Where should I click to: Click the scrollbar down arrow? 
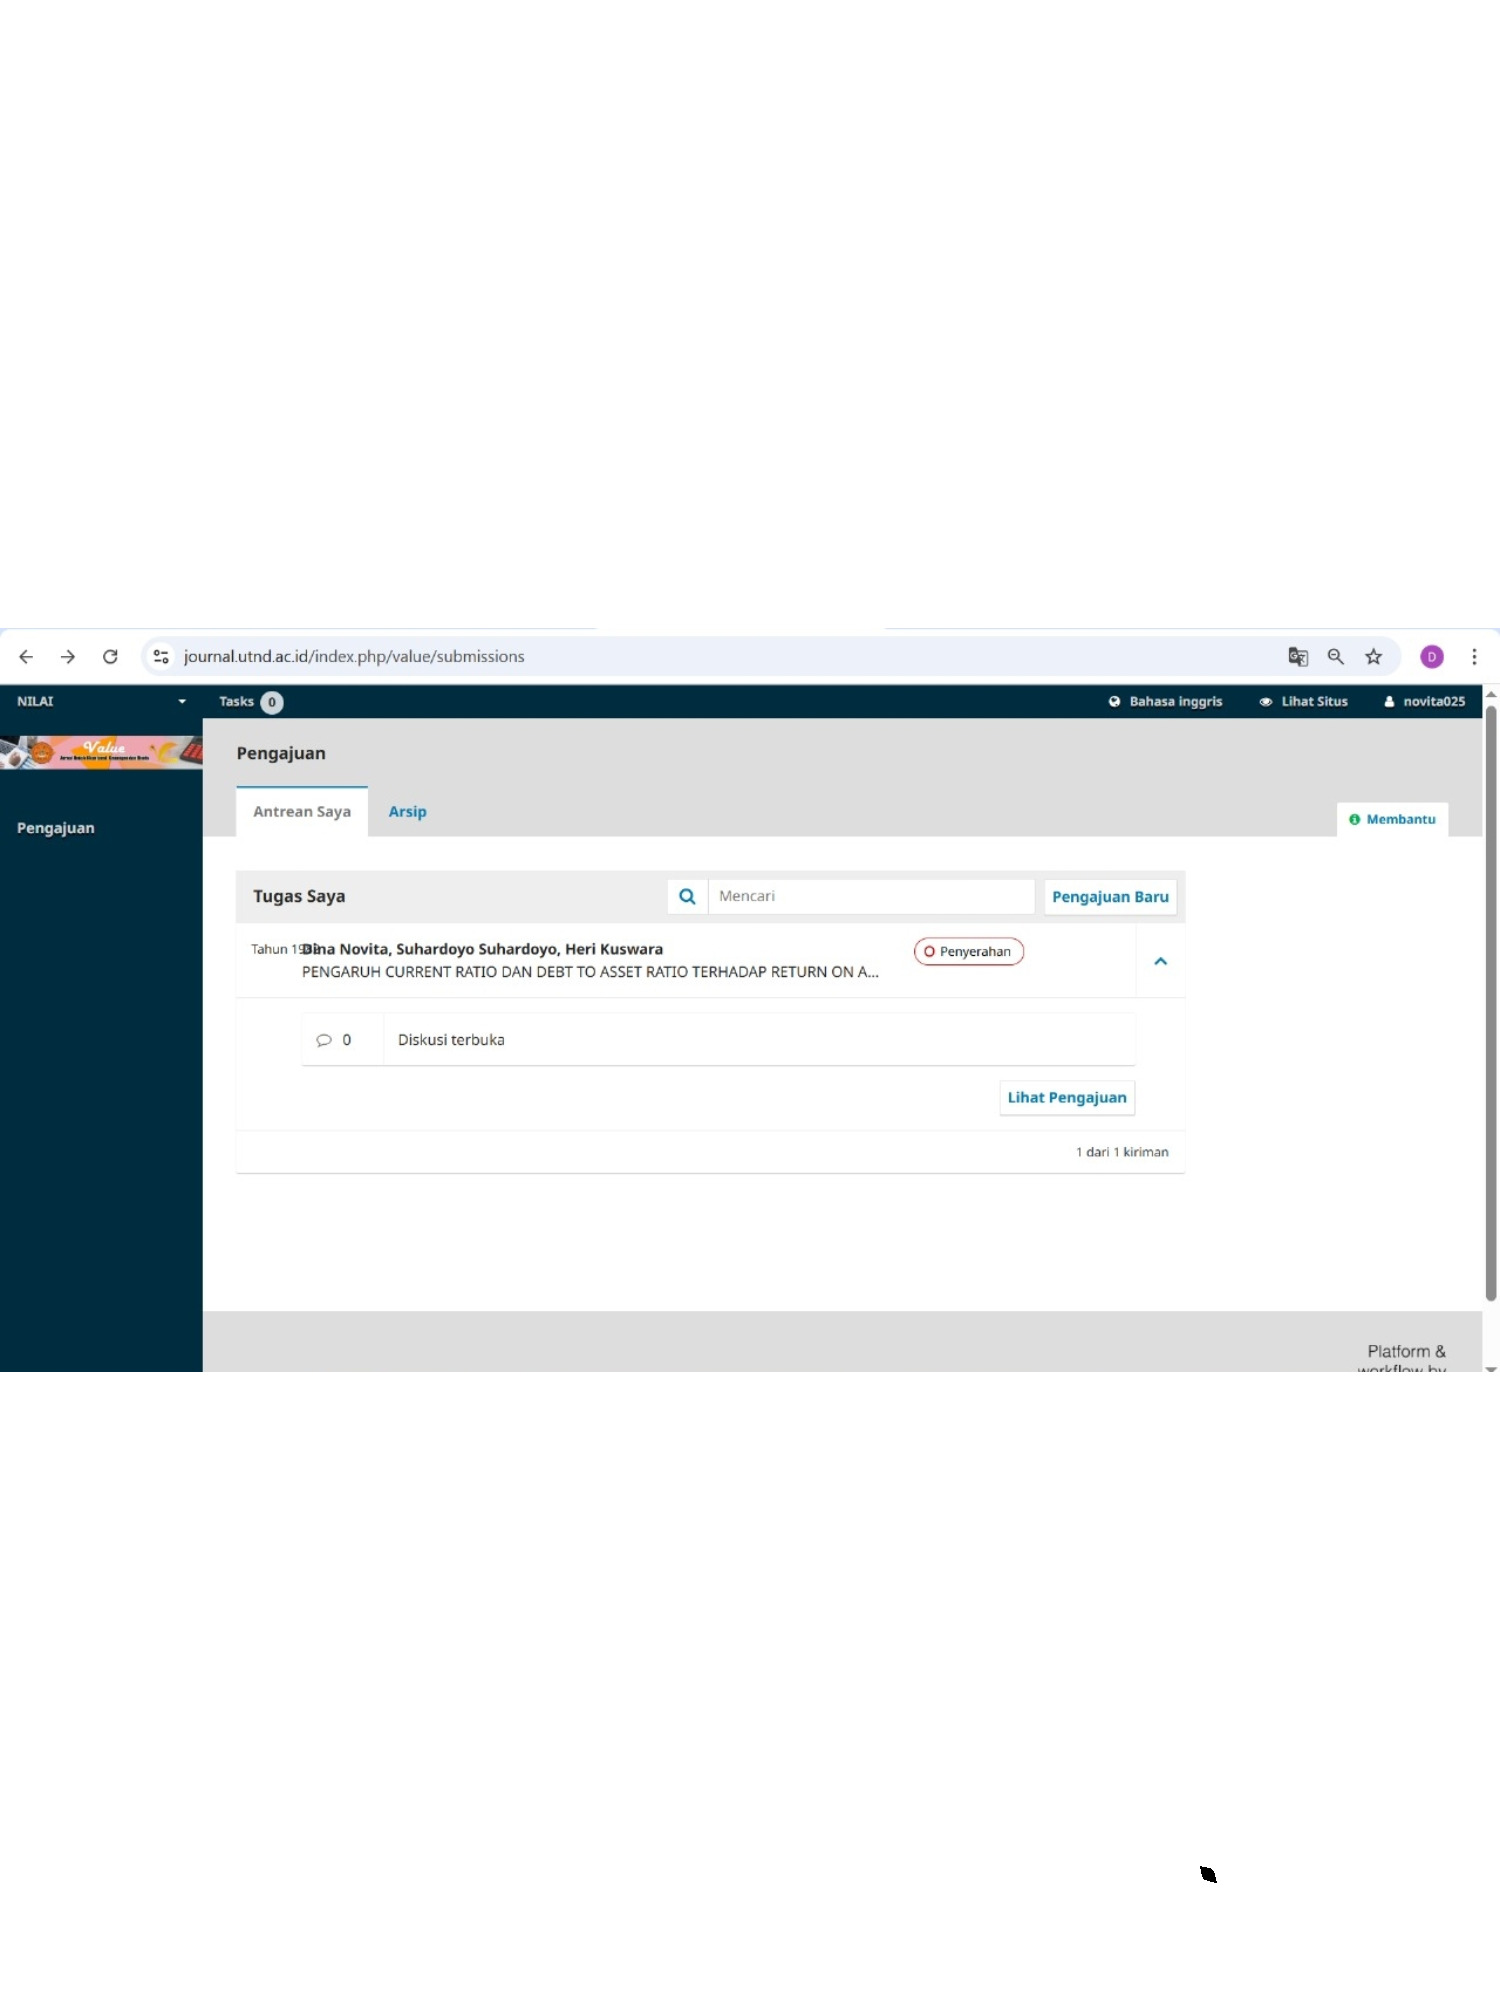coord(1491,1369)
